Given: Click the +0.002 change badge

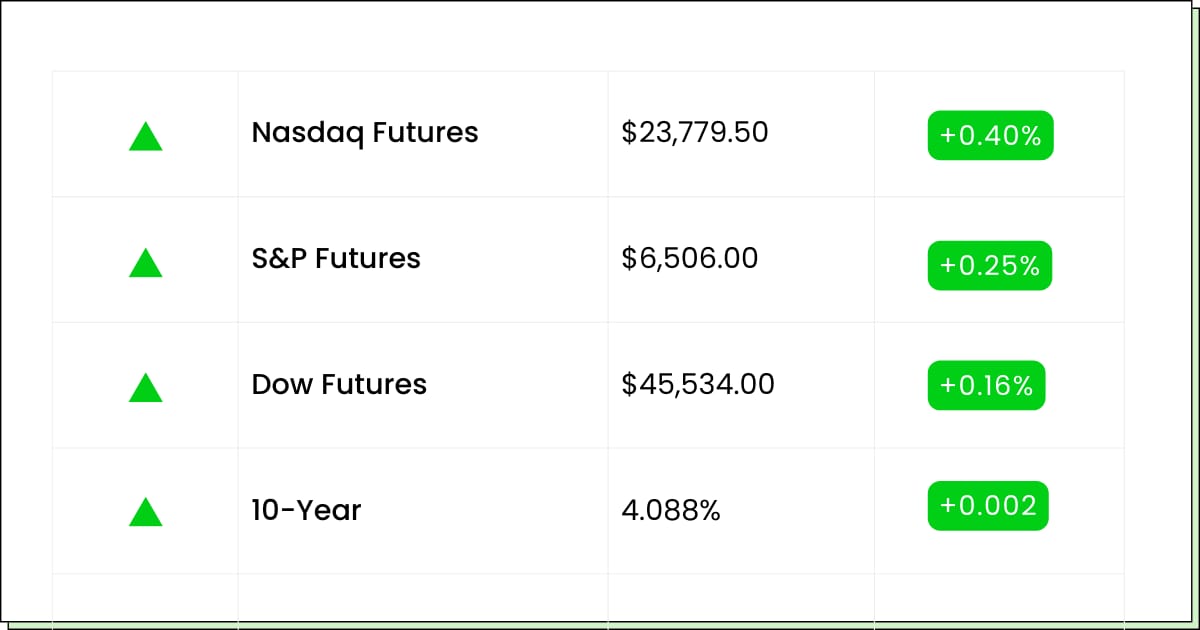Looking at the screenshot, I should pyautogui.click(x=988, y=506).
